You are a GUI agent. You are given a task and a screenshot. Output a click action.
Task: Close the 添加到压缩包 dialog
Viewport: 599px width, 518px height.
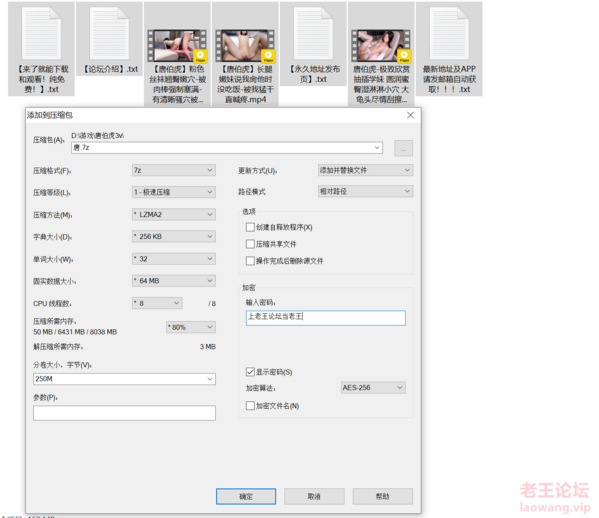410,115
